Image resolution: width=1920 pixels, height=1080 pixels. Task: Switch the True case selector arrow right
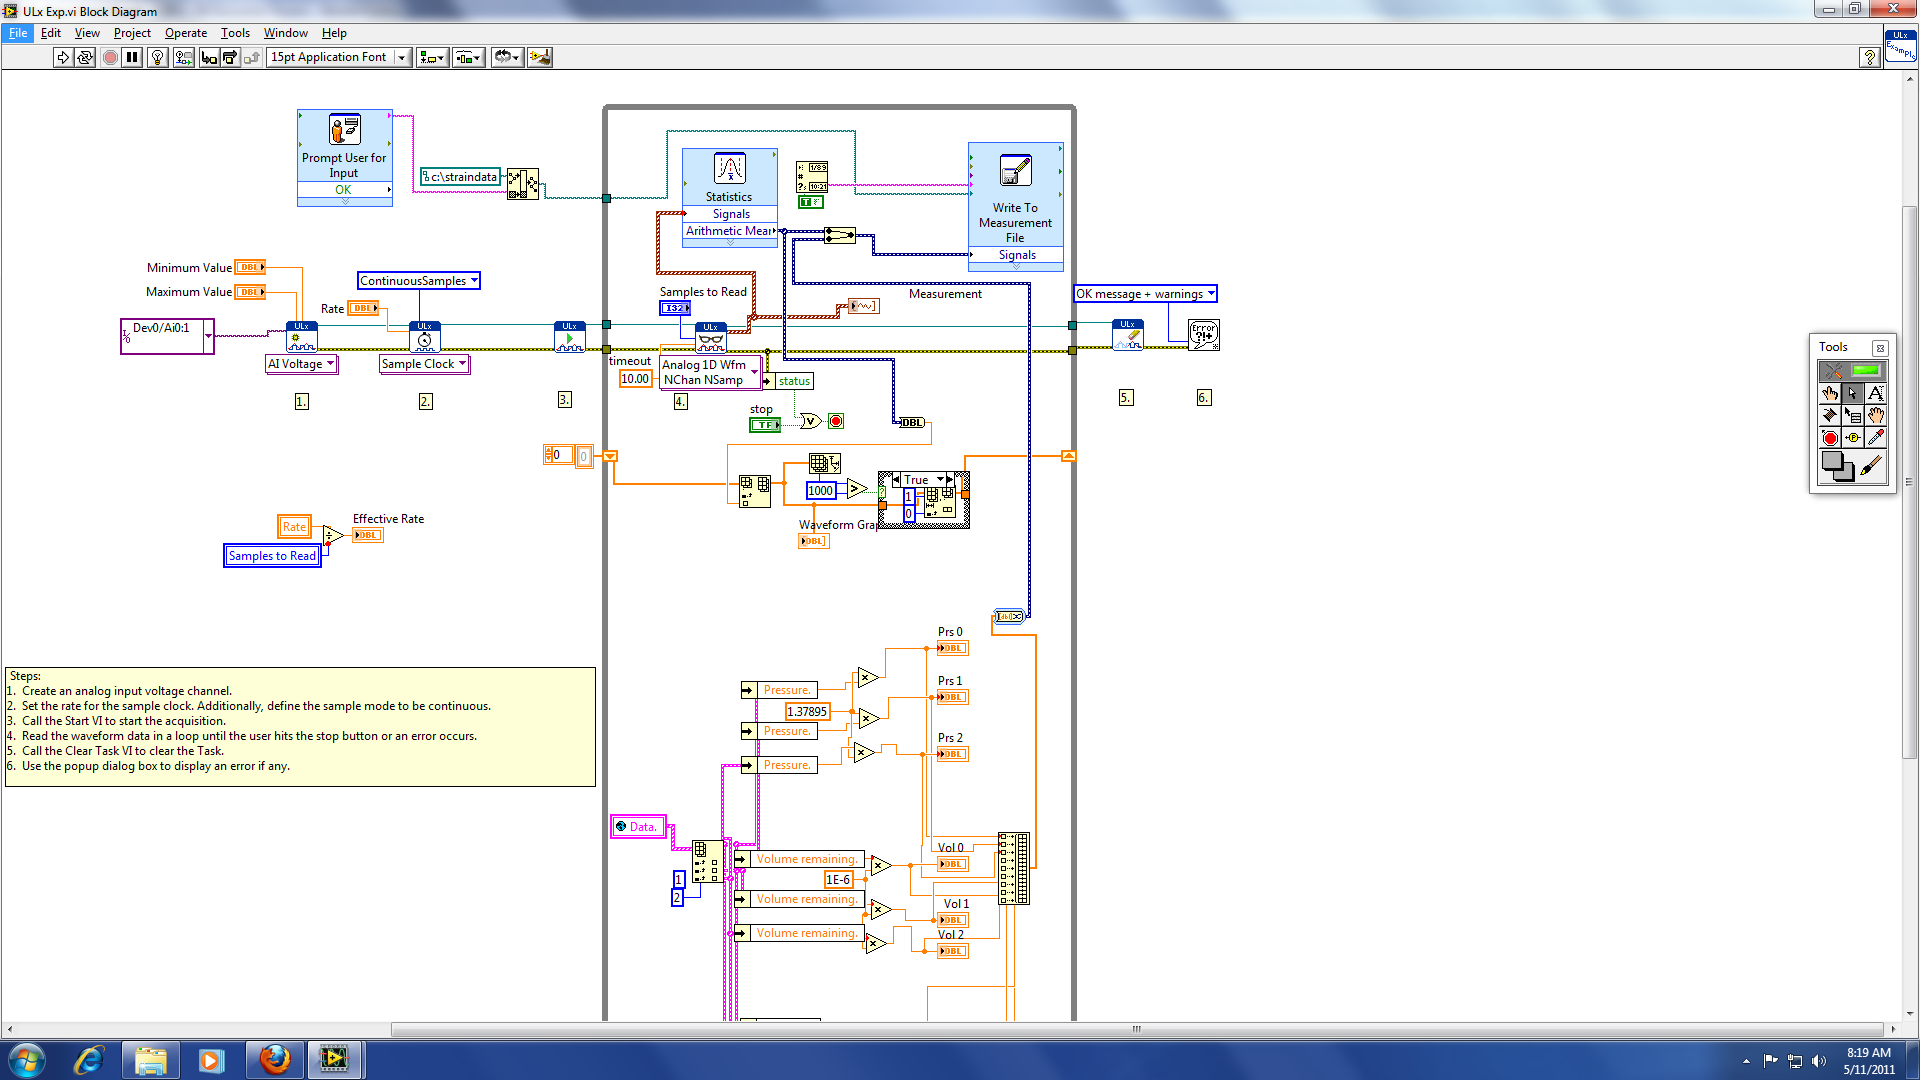coord(950,480)
